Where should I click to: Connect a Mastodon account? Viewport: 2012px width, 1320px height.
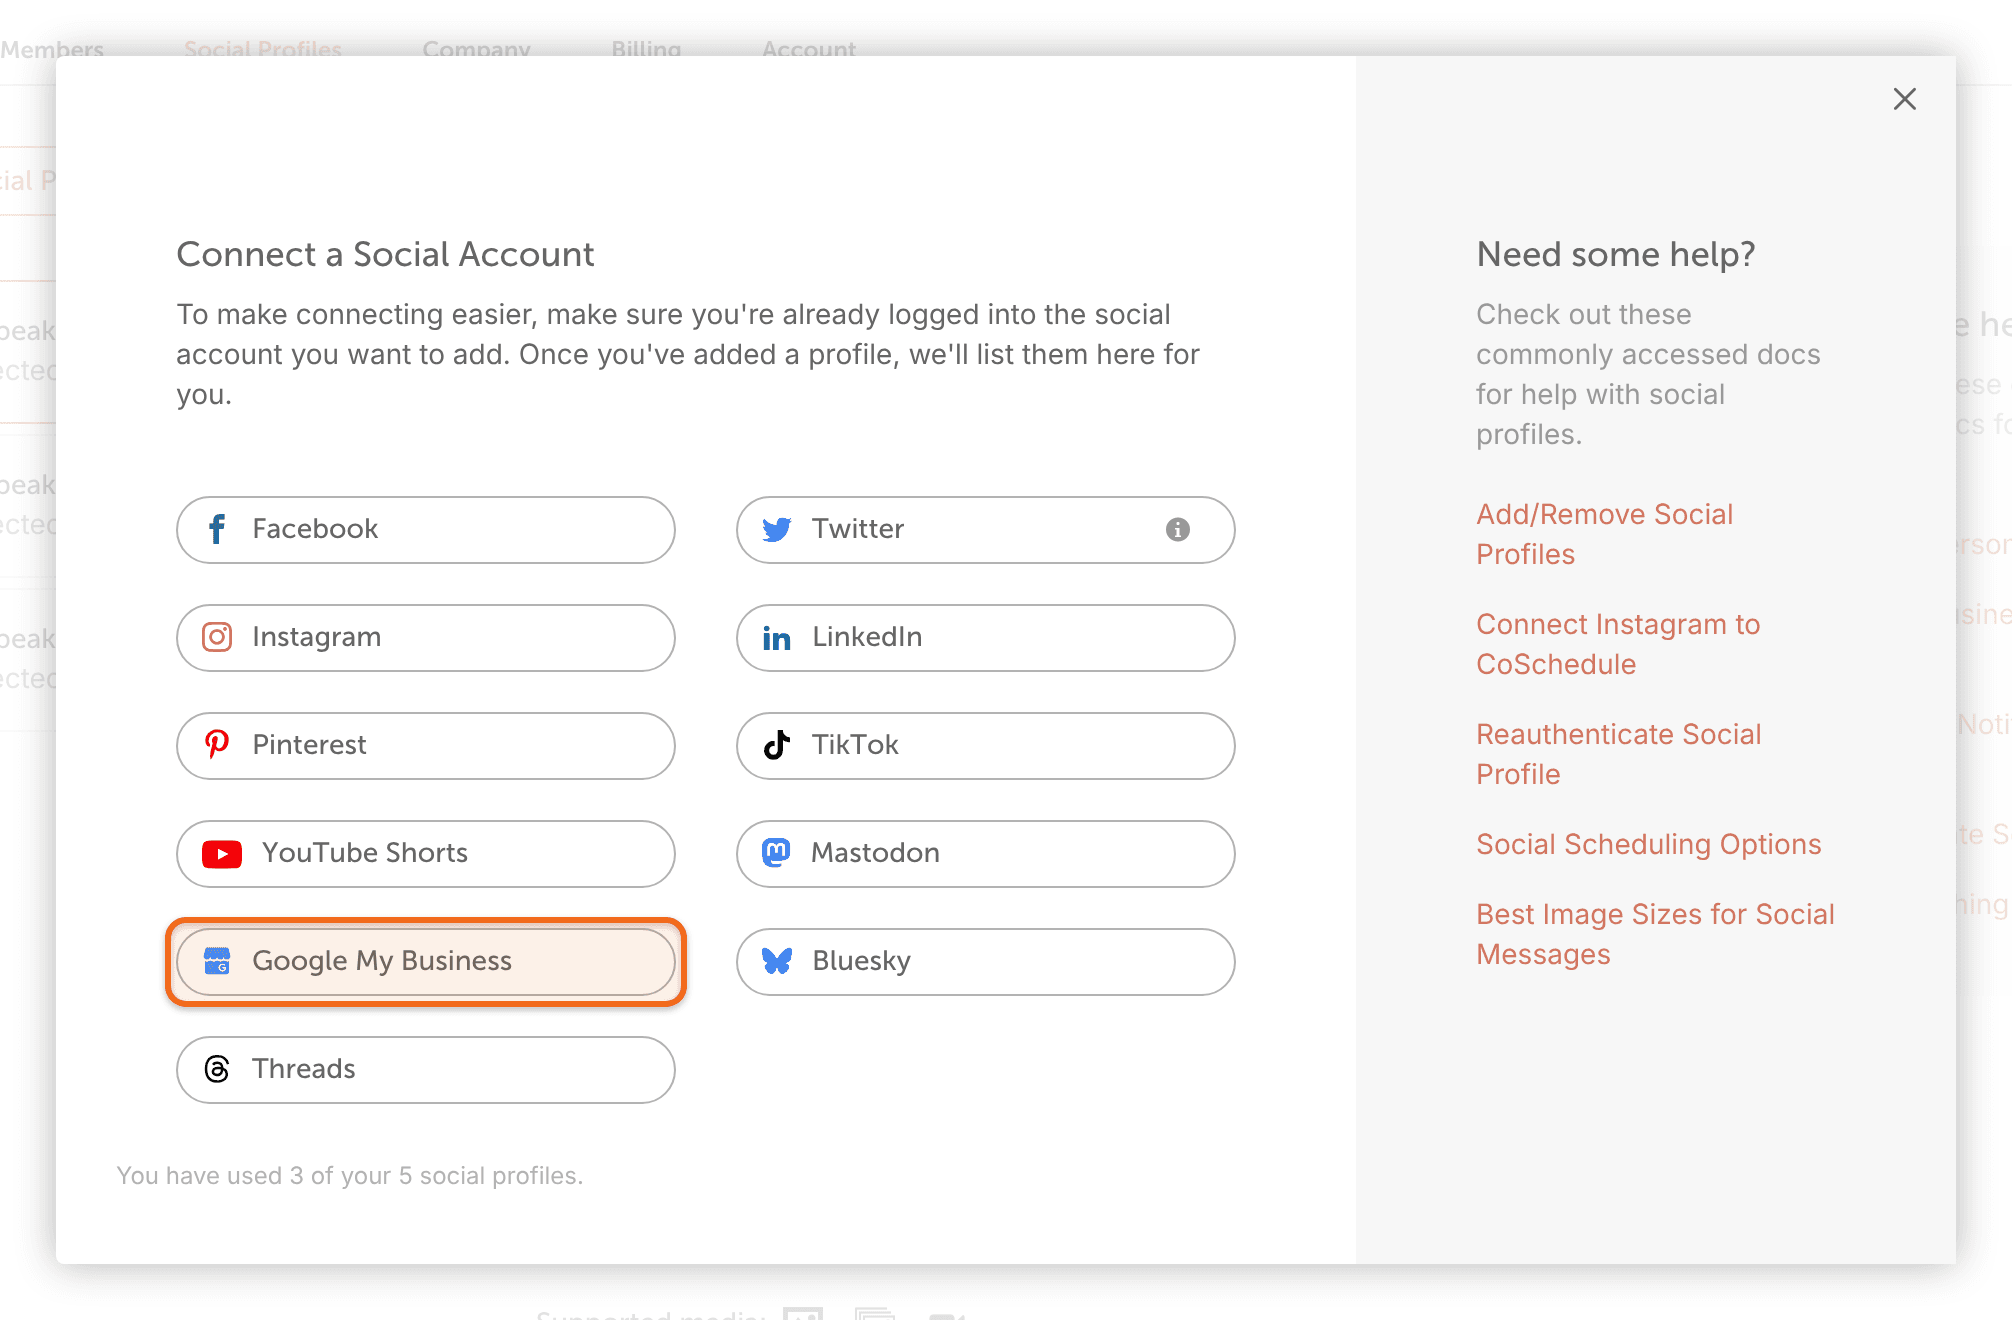[x=986, y=854]
